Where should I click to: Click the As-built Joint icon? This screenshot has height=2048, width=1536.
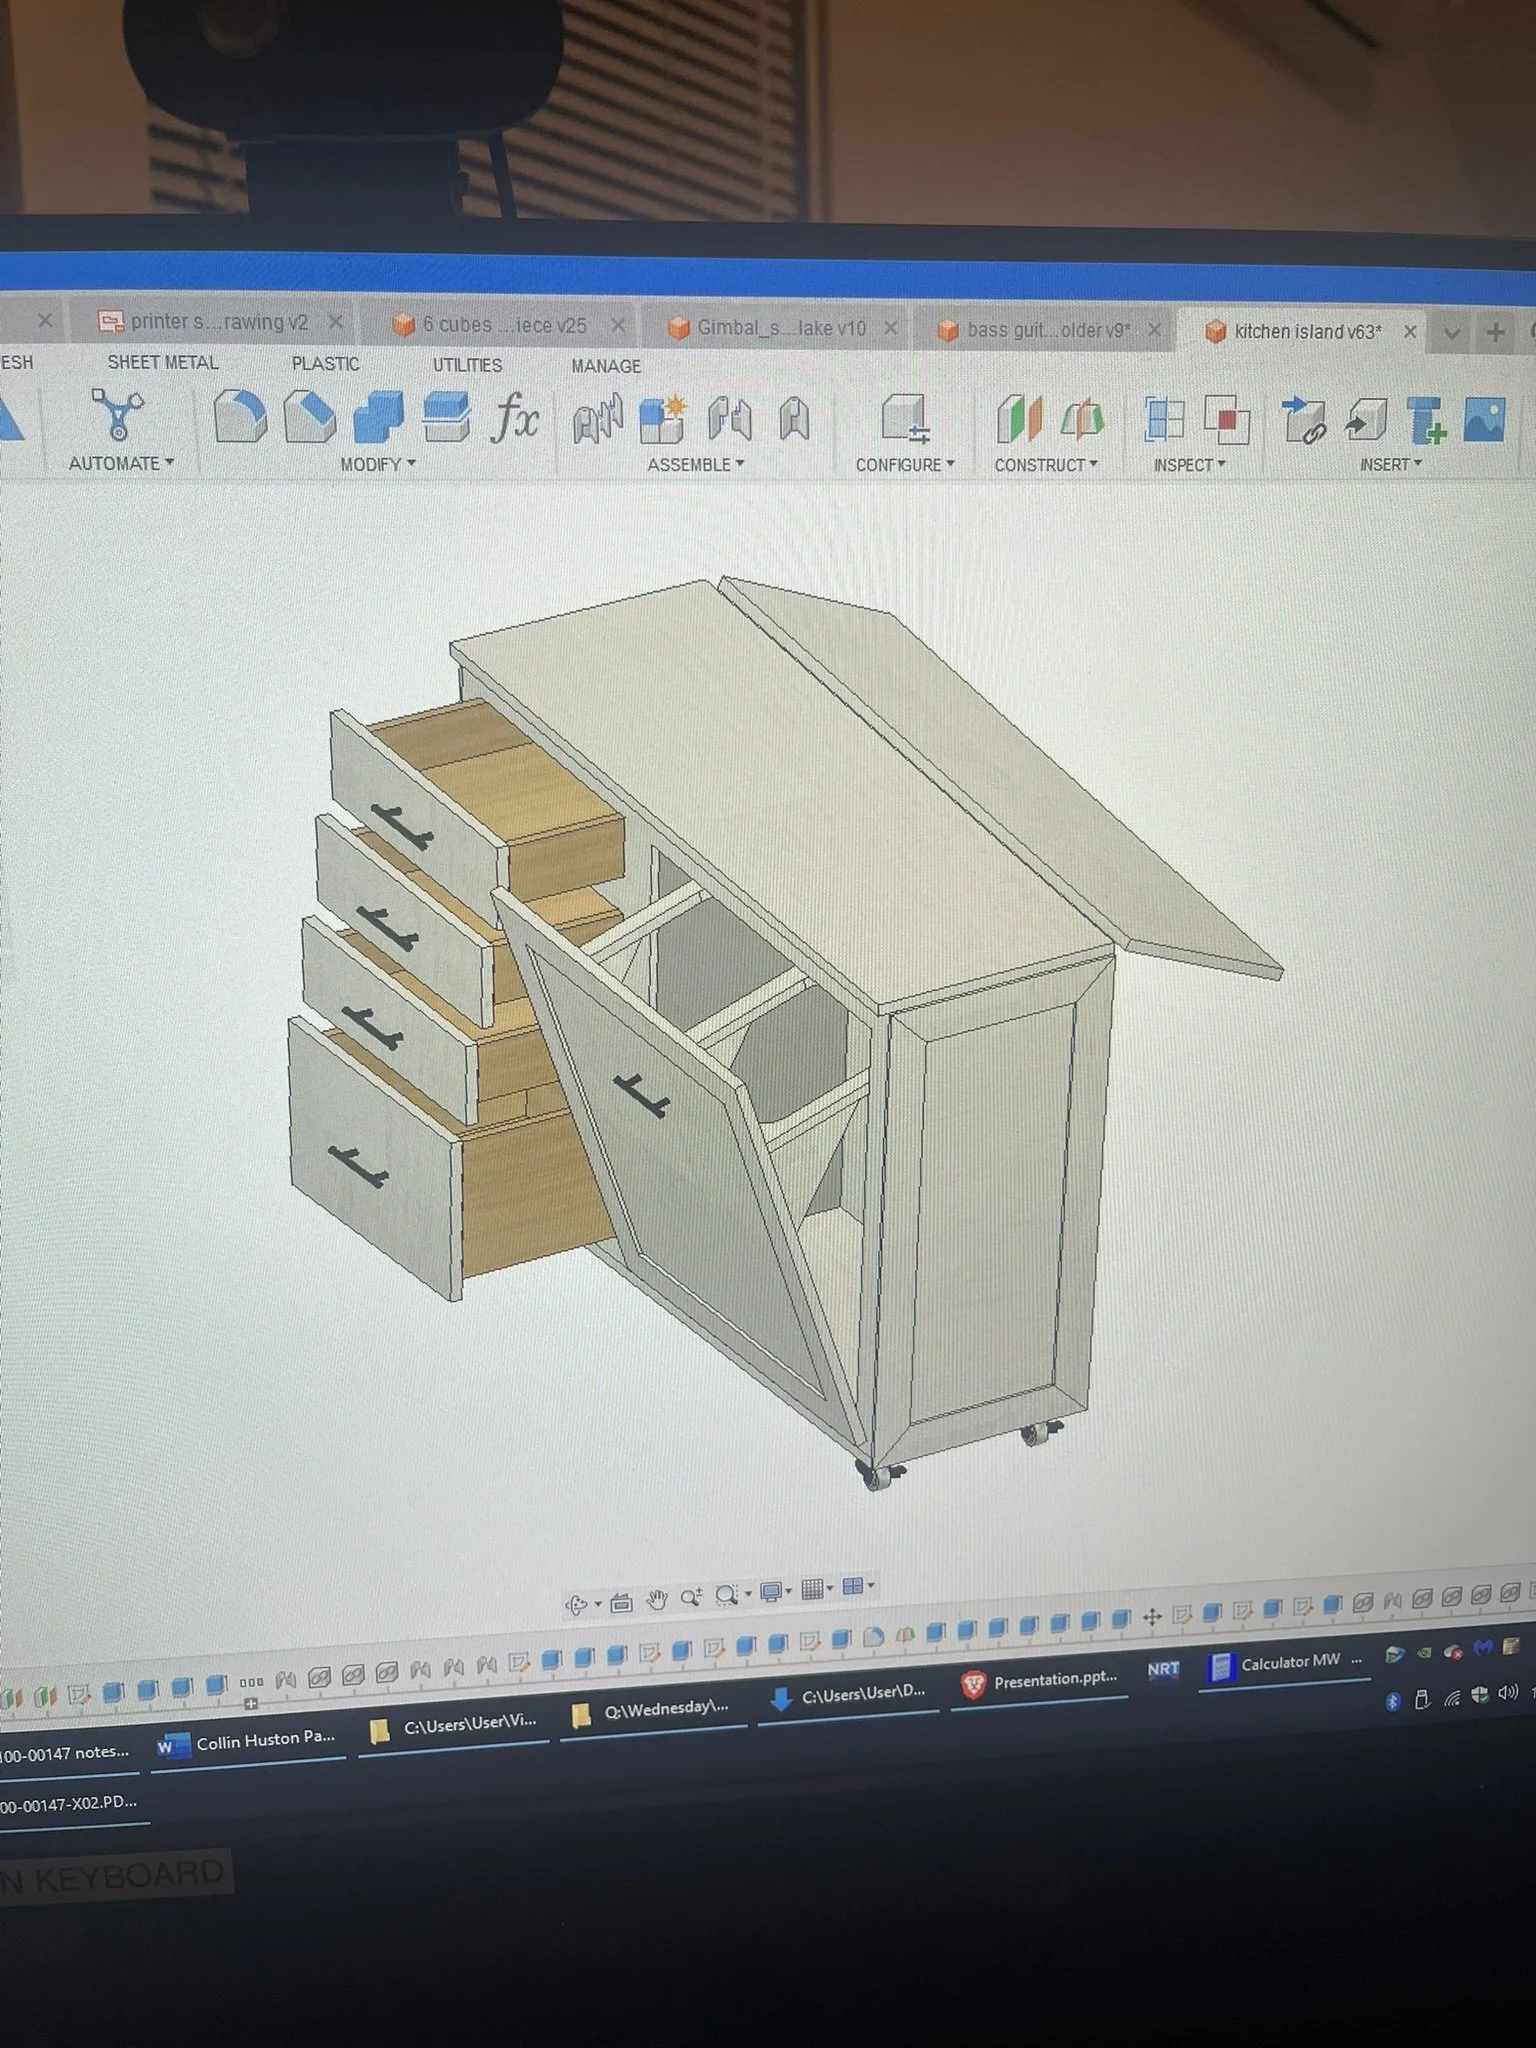point(730,418)
